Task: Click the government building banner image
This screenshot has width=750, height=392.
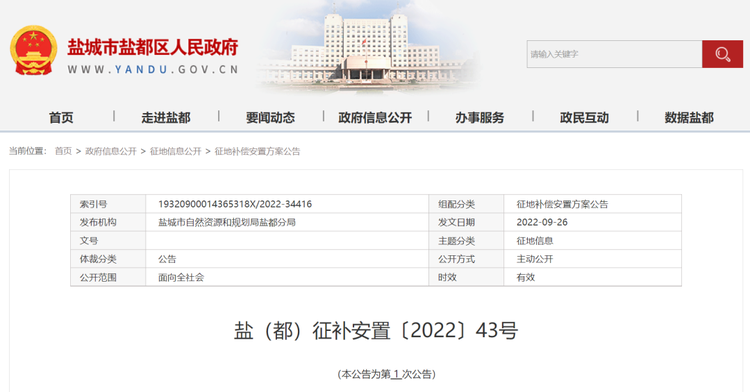Action: tap(367, 47)
